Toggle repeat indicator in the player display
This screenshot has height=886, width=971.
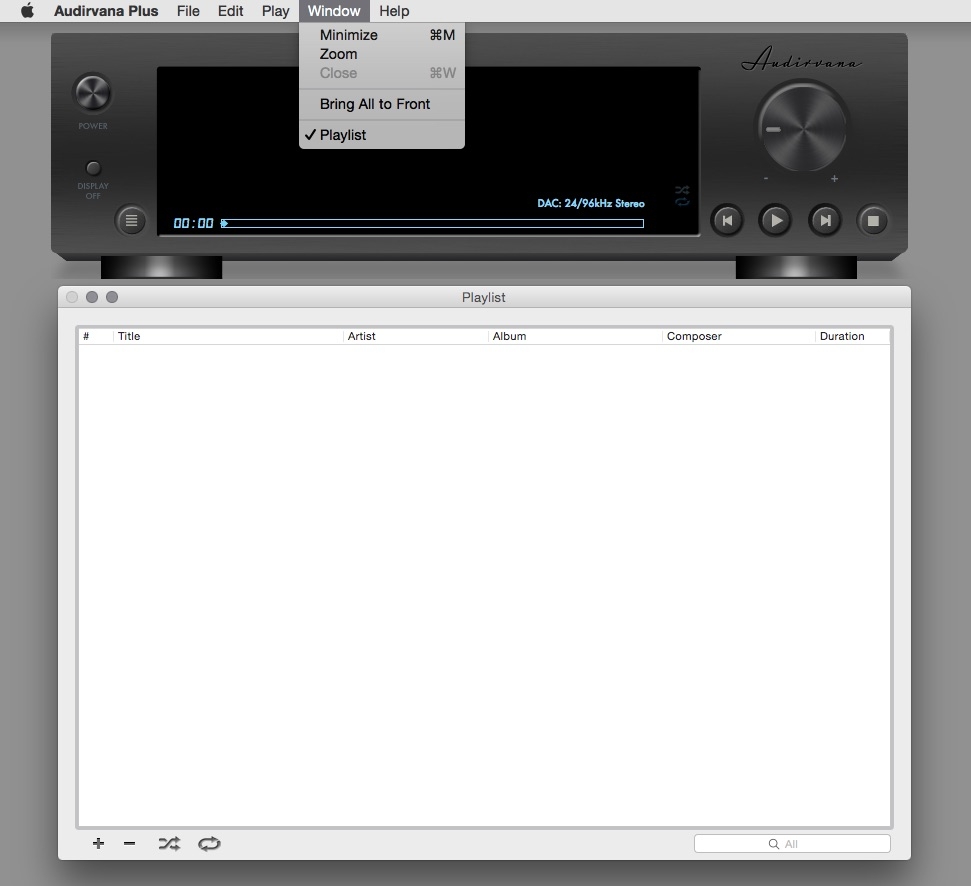click(x=682, y=202)
